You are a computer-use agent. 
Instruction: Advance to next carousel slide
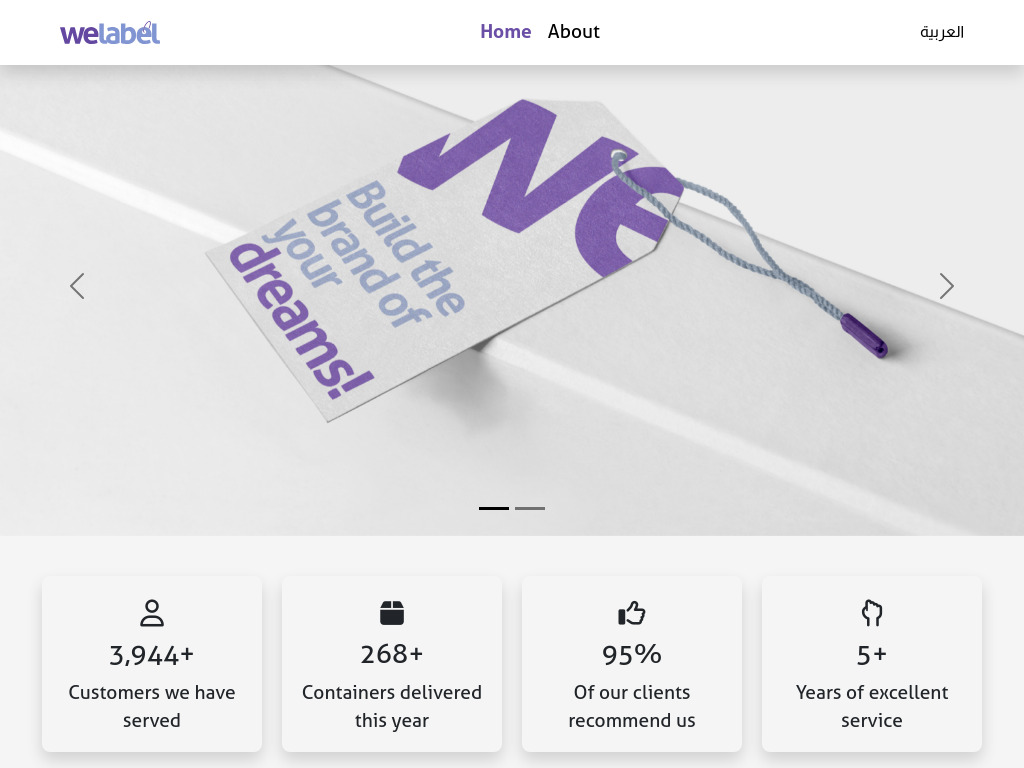coord(946,286)
